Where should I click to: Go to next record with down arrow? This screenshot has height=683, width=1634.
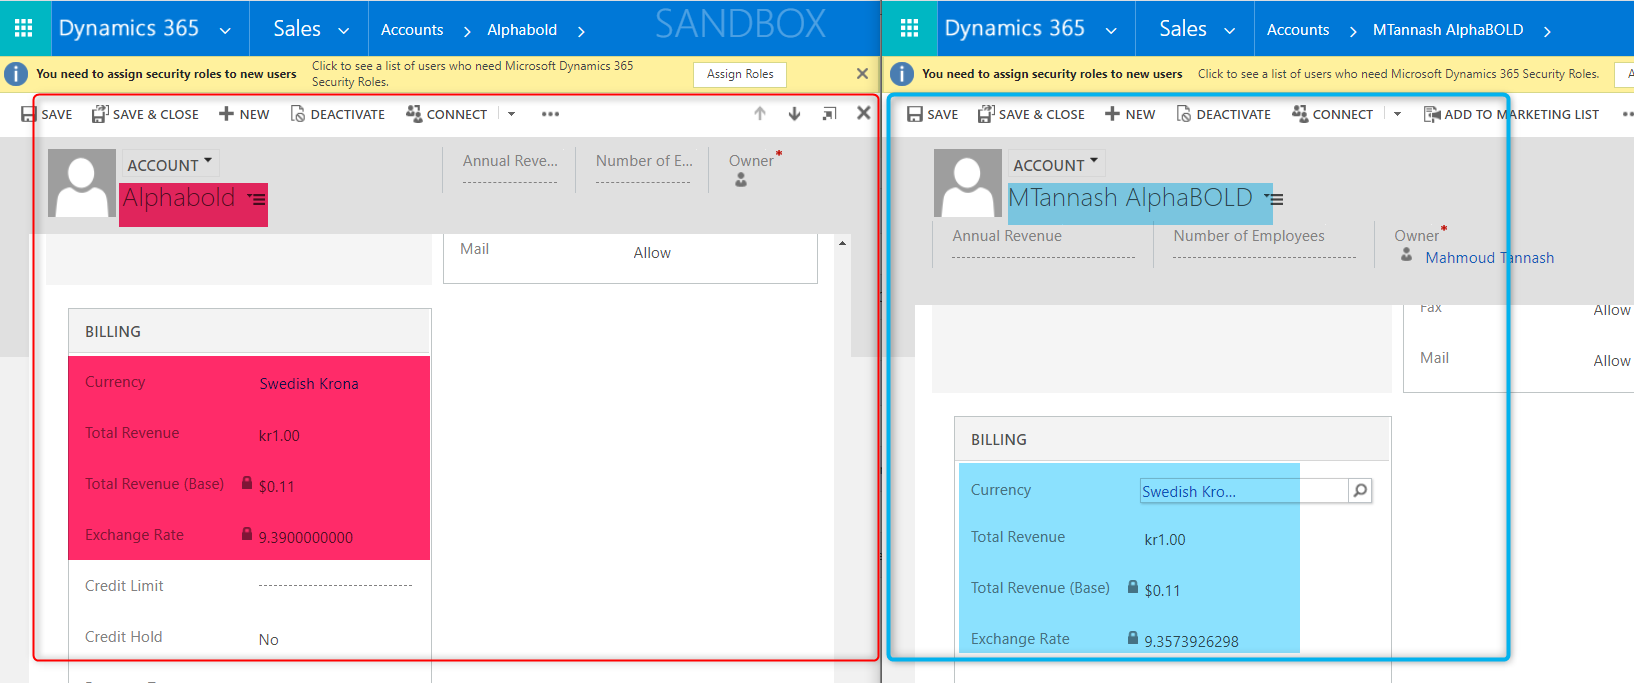click(794, 114)
